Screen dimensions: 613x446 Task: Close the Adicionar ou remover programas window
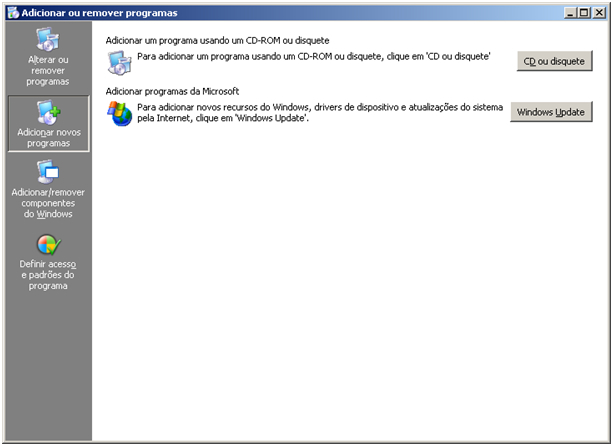click(x=600, y=13)
